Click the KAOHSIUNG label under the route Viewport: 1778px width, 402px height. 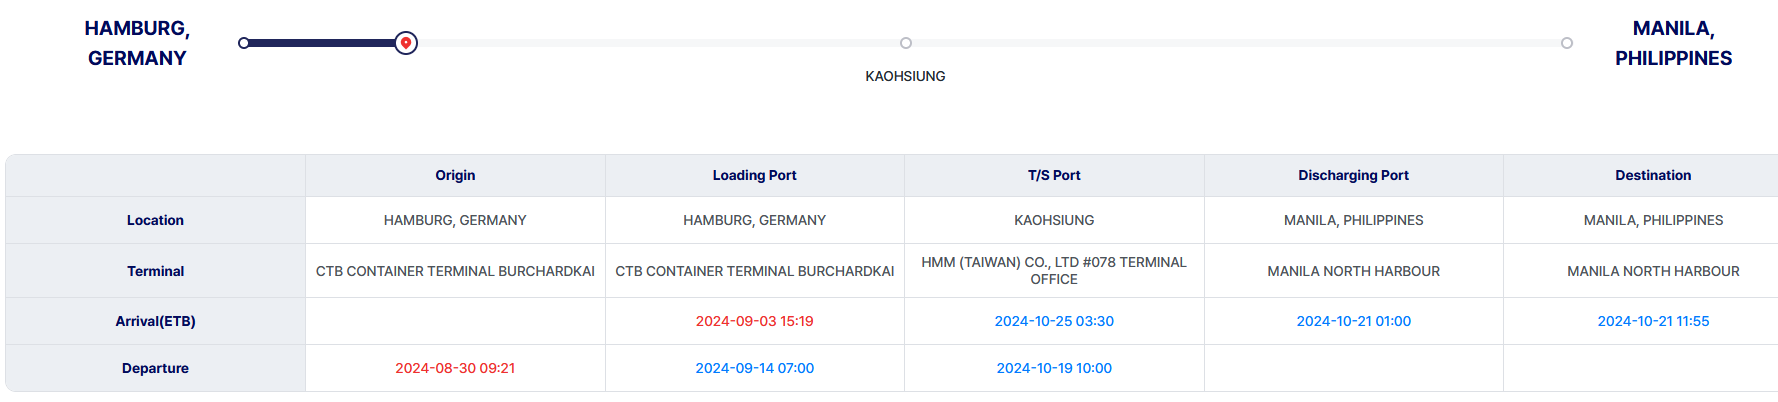pos(905,76)
